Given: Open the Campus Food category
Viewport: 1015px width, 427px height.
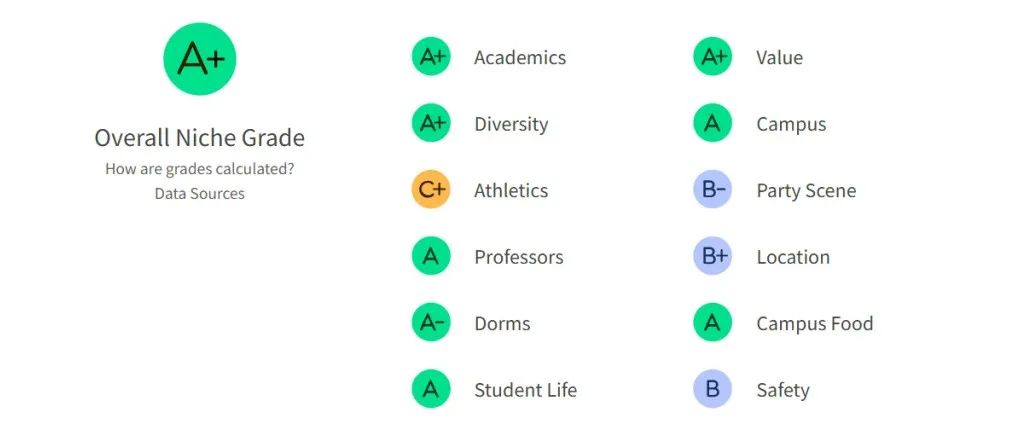Looking at the screenshot, I should 814,323.
